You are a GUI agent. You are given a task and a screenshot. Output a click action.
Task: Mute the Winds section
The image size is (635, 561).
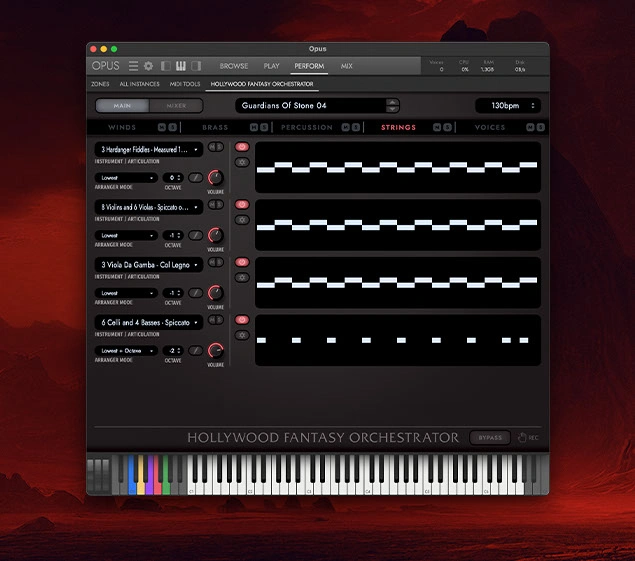point(162,127)
